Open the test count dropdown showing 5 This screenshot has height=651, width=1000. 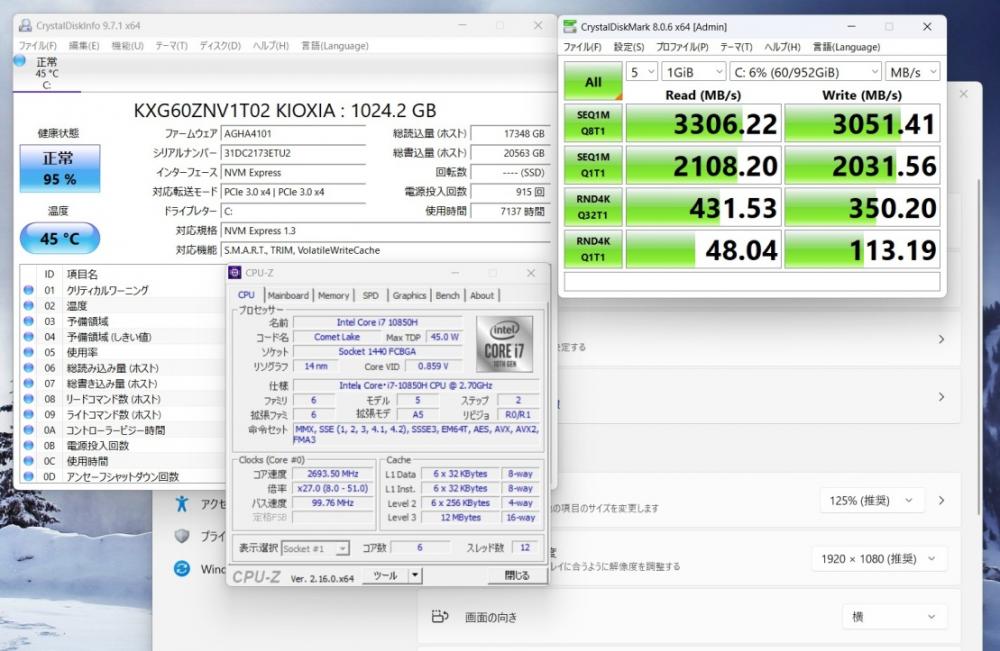click(642, 72)
